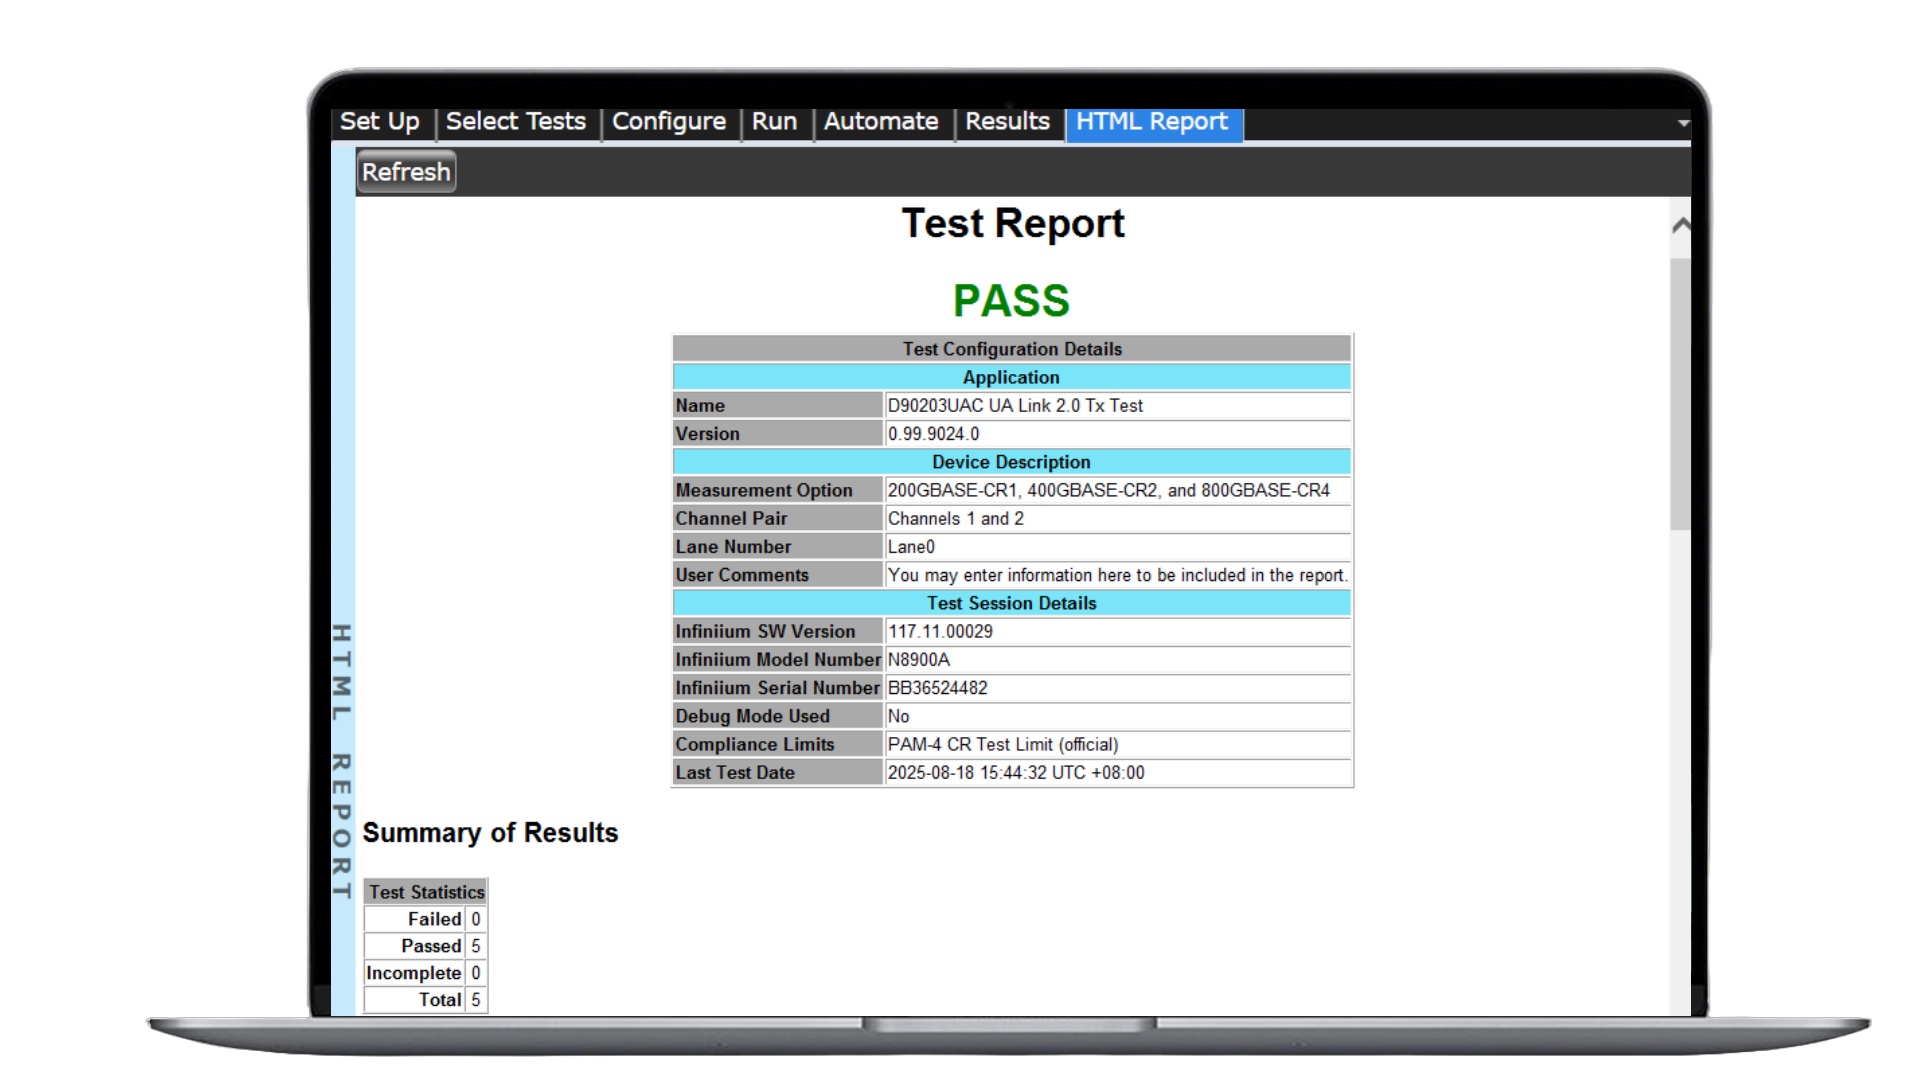Viewport: 1920px width, 1080px height.
Task: Click the vertical HTML REPORT side label
Action: point(342,760)
